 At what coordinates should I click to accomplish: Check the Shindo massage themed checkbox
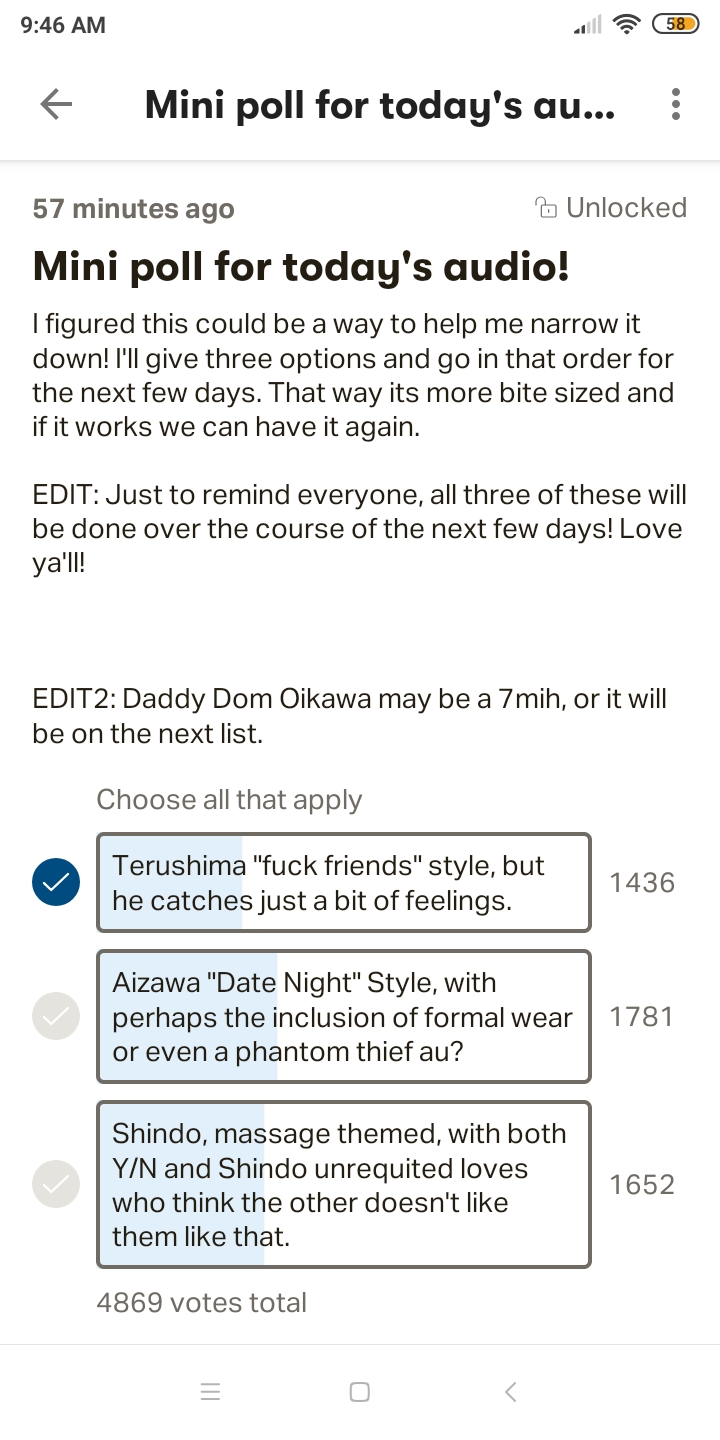[56, 1184]
